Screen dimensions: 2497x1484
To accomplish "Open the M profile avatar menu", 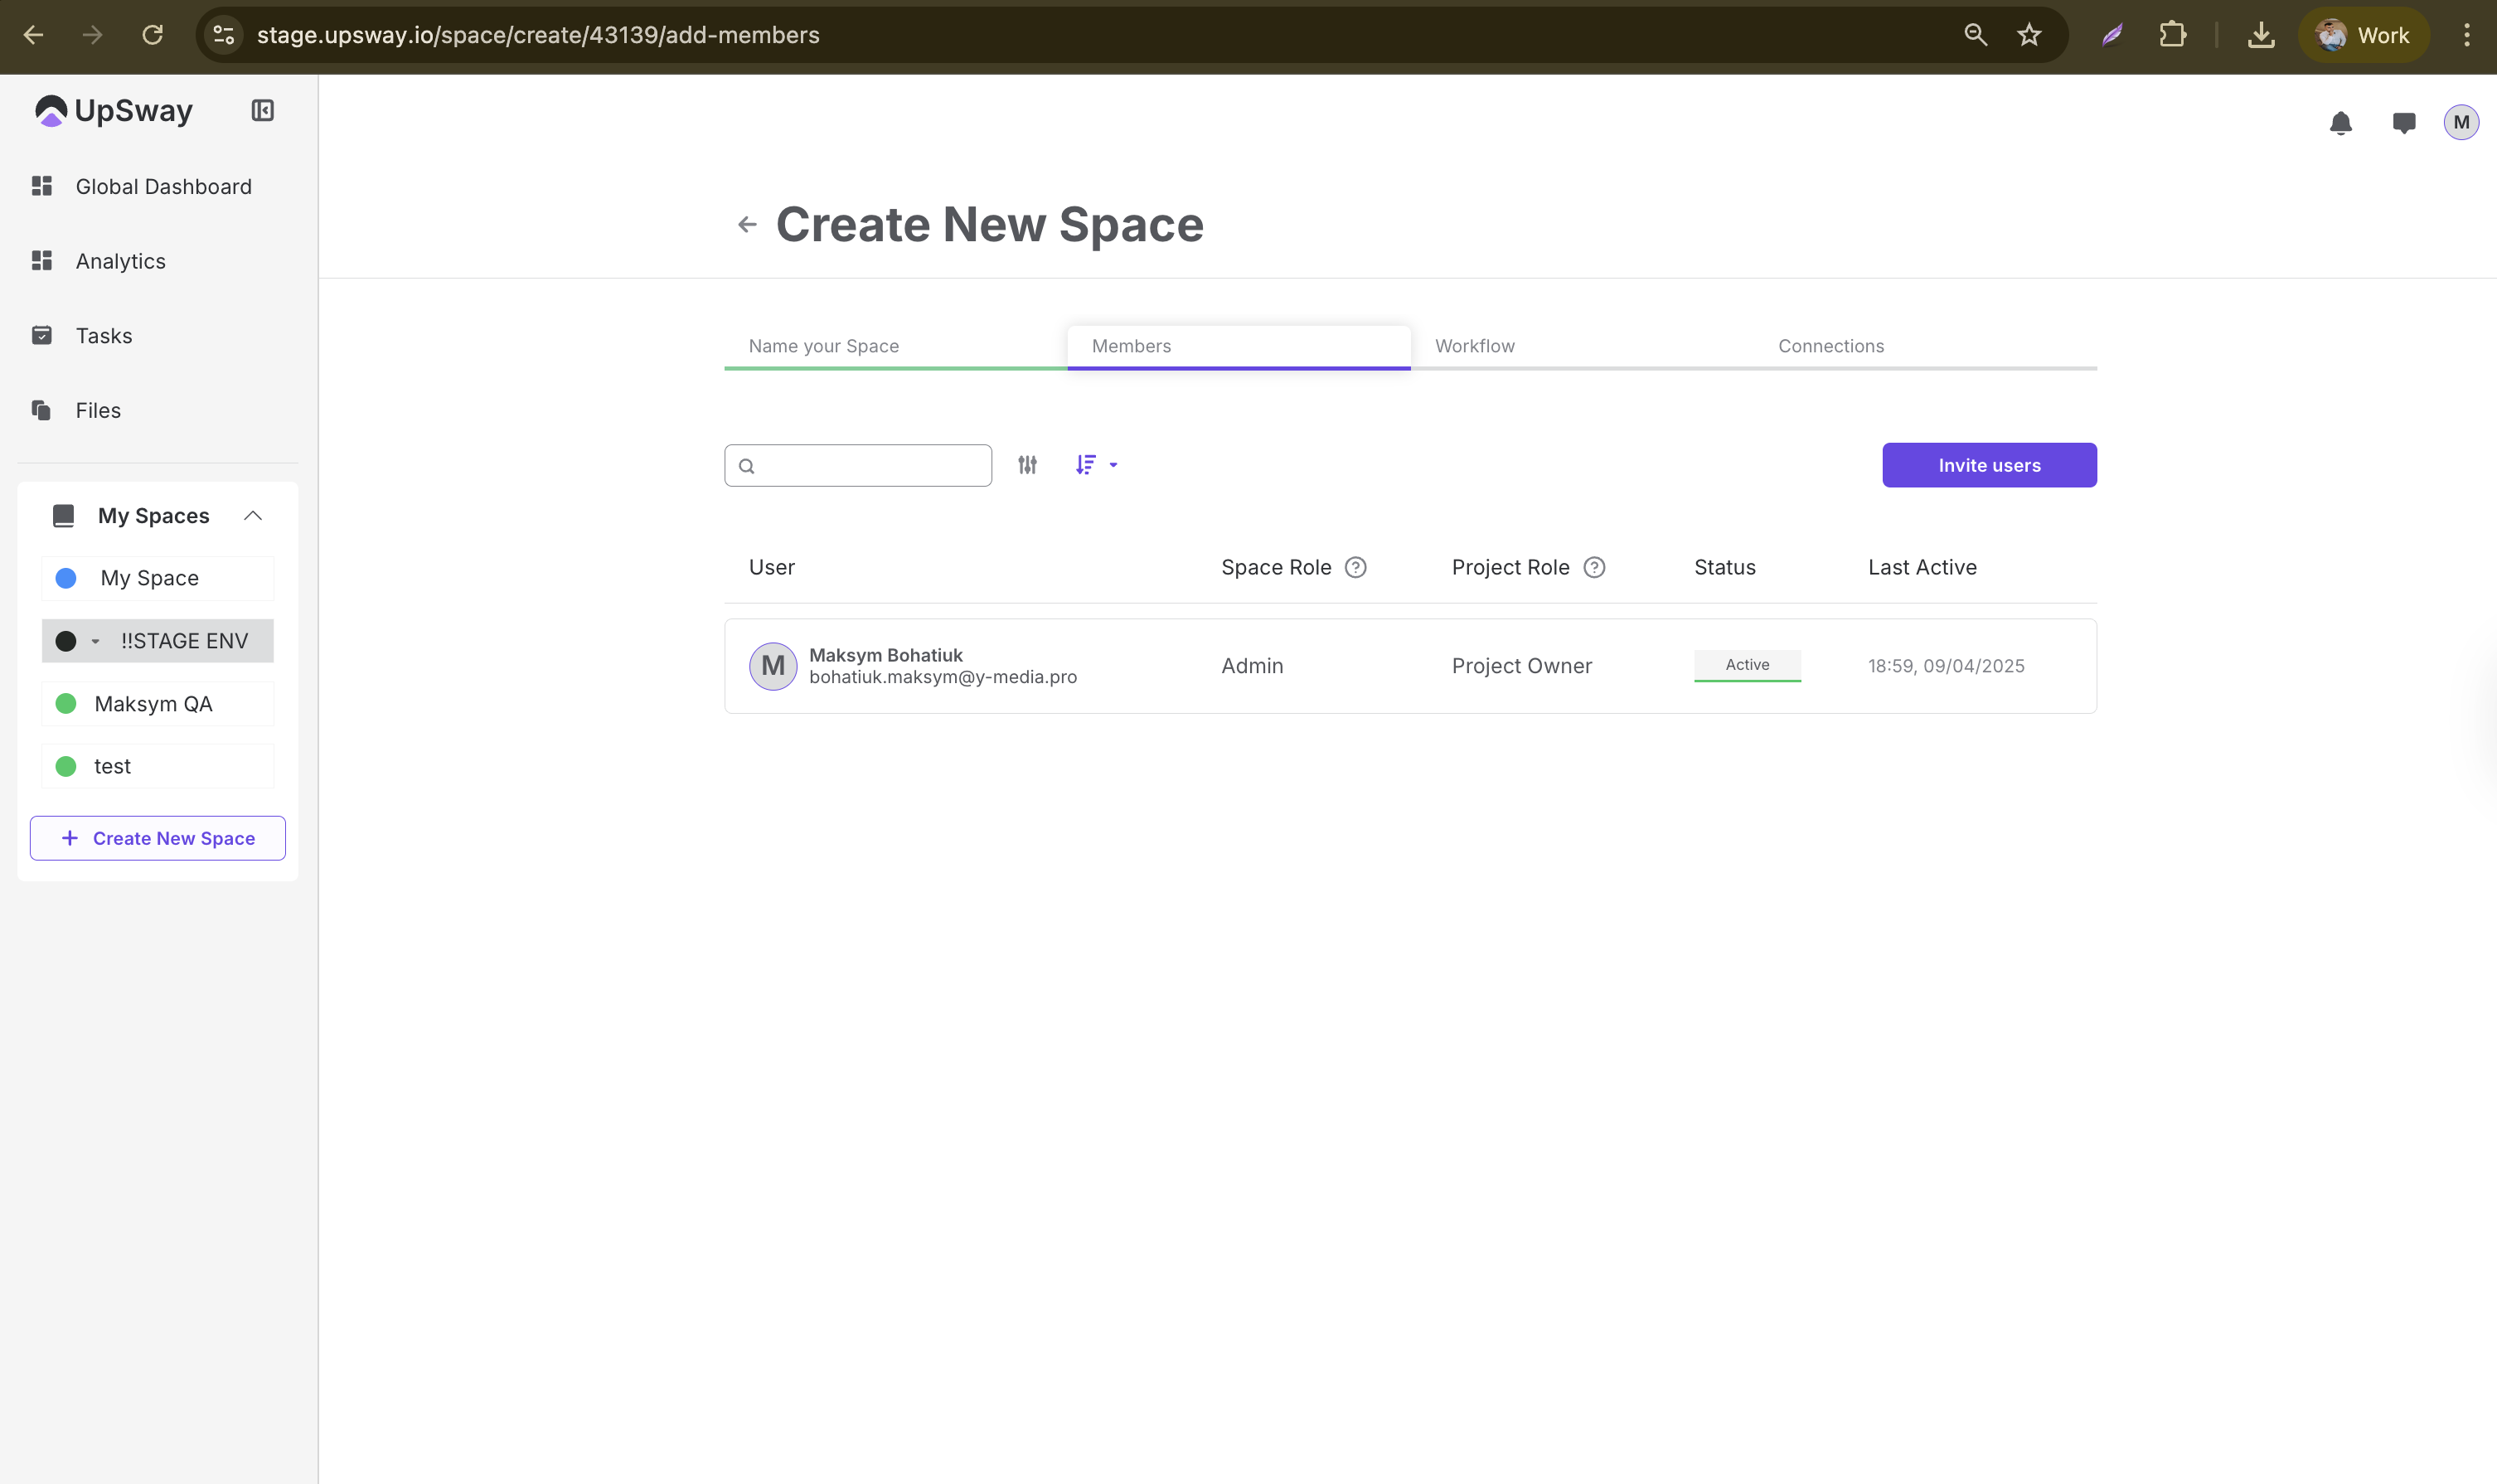I will 2460,123.
